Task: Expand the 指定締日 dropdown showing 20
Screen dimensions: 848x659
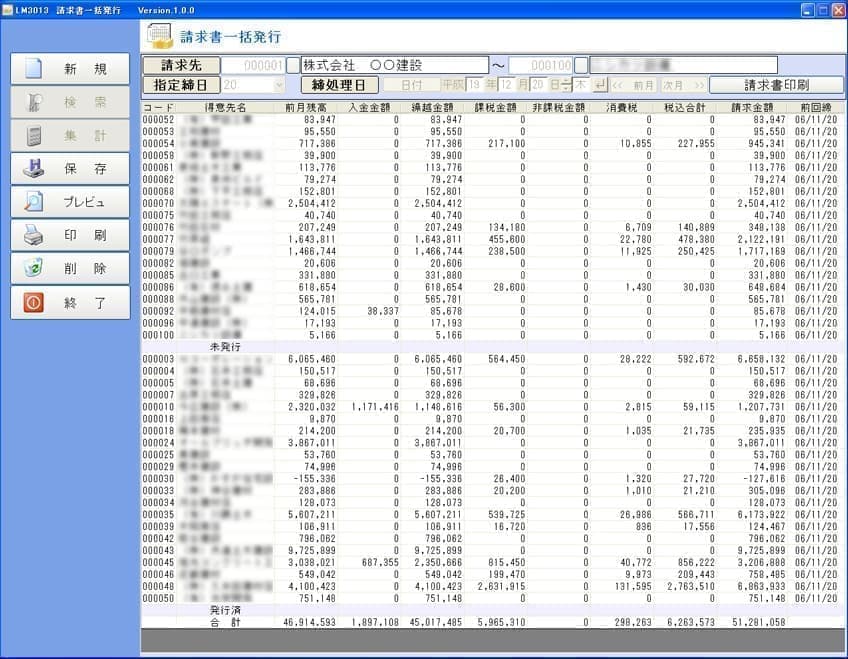Action: (278, 85)
